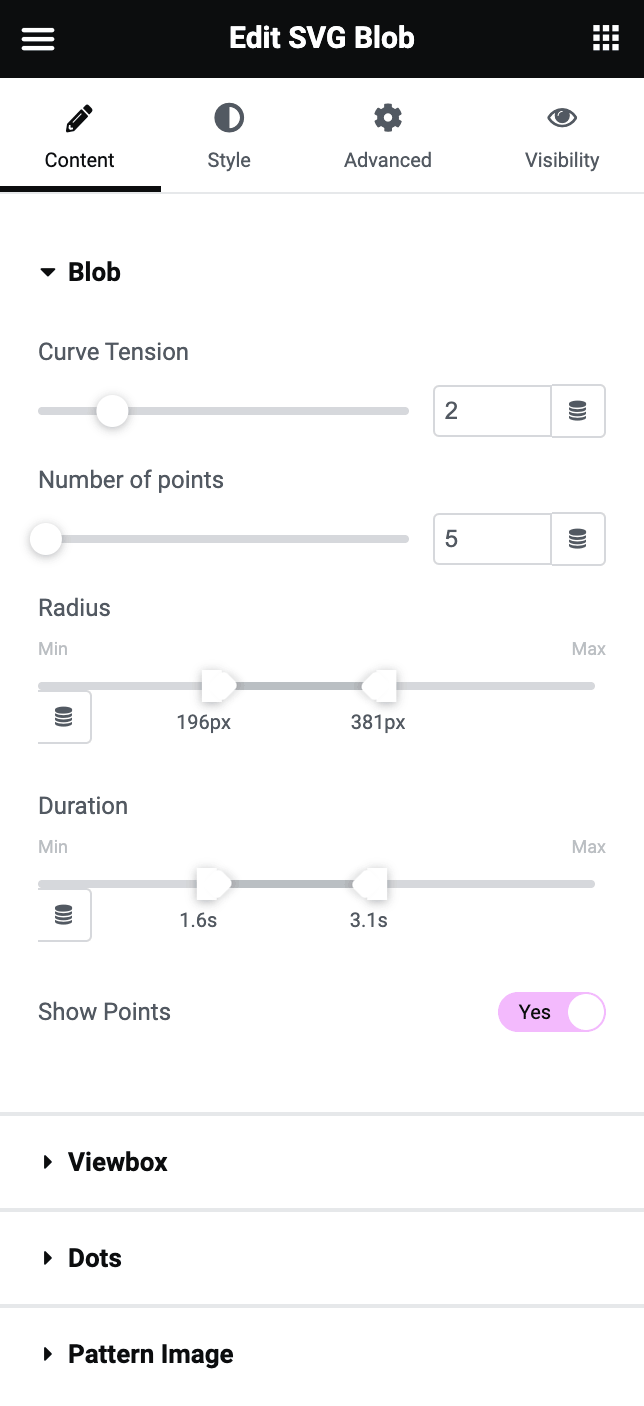Viewport: 644px width, 1406px height.
Task: Click the eye icon of Visibility tab
Action: [x=562, y=119]
